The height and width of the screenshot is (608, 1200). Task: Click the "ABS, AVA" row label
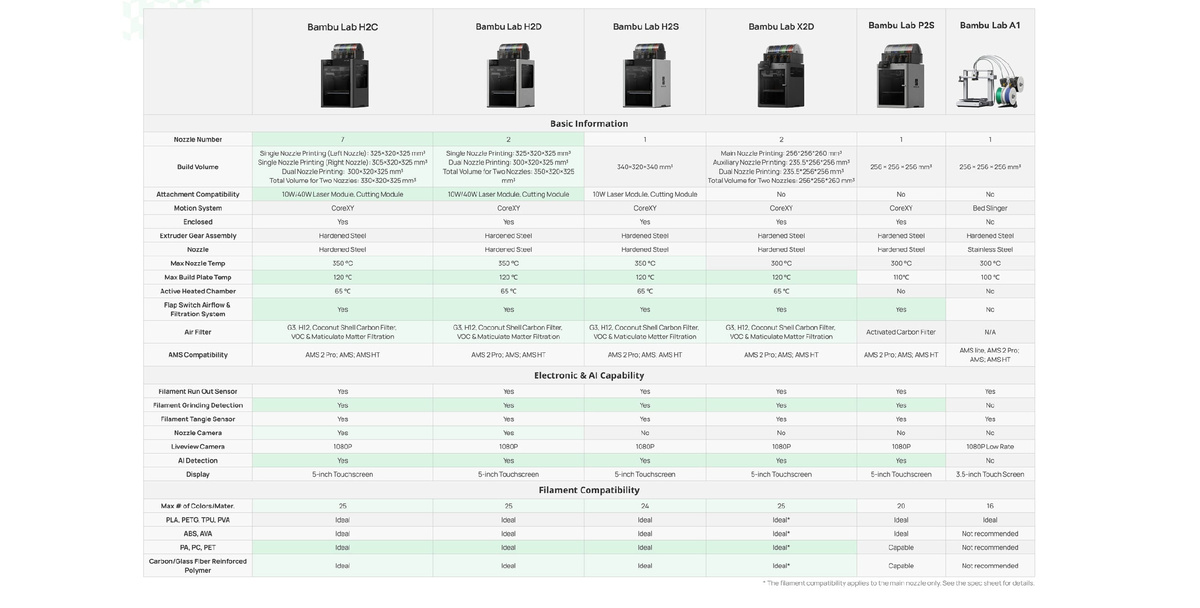tap(198, 534)
